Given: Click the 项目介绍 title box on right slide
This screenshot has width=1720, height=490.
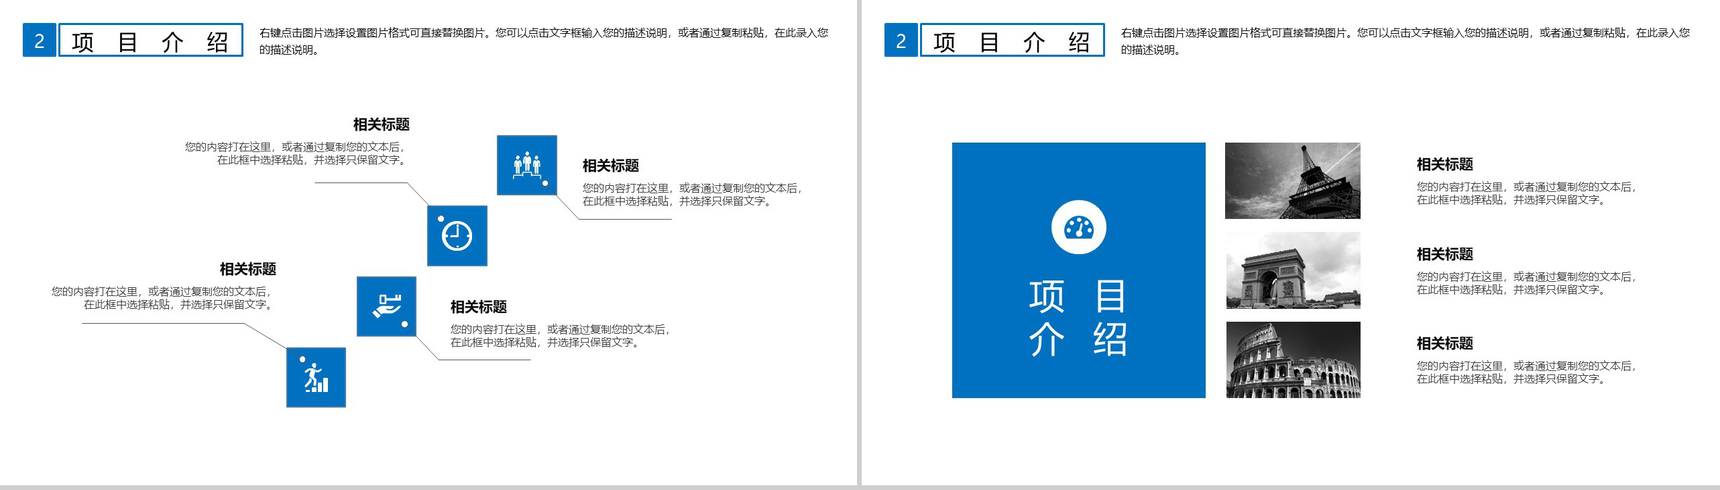Looking at the screenshot, I should [1012, 41].
